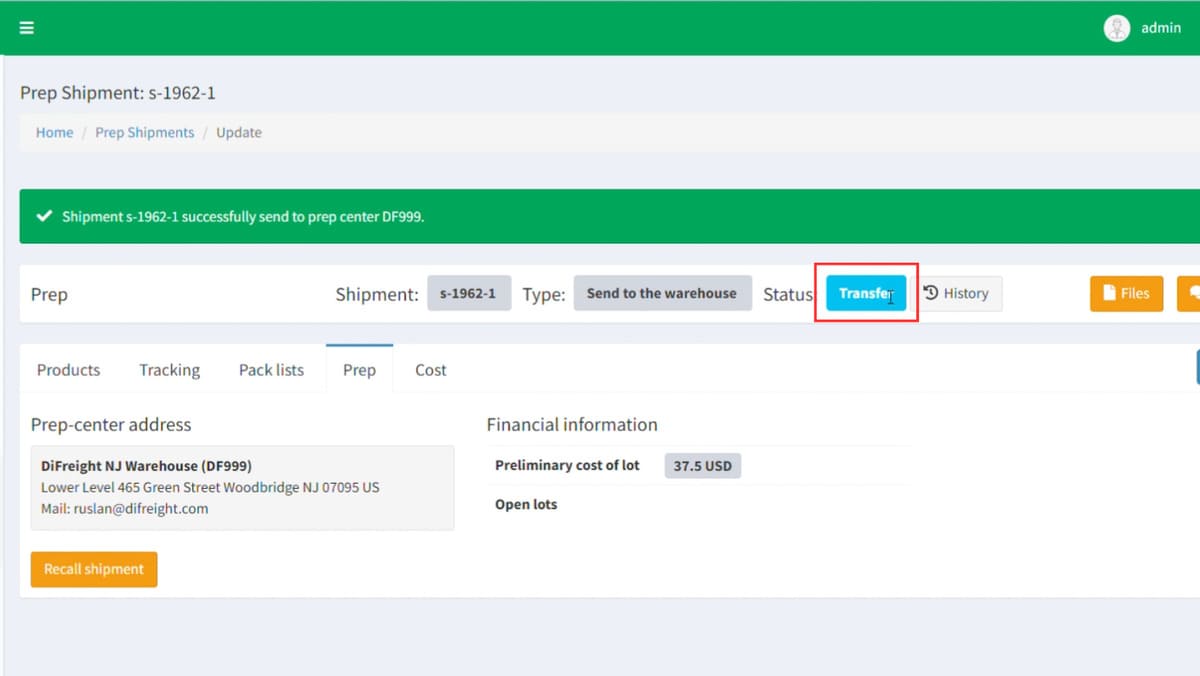This screenshot has height=676, width=1200.
Task: Click the Send to the warehouse type badge
Action: click(x=661, y=293)
